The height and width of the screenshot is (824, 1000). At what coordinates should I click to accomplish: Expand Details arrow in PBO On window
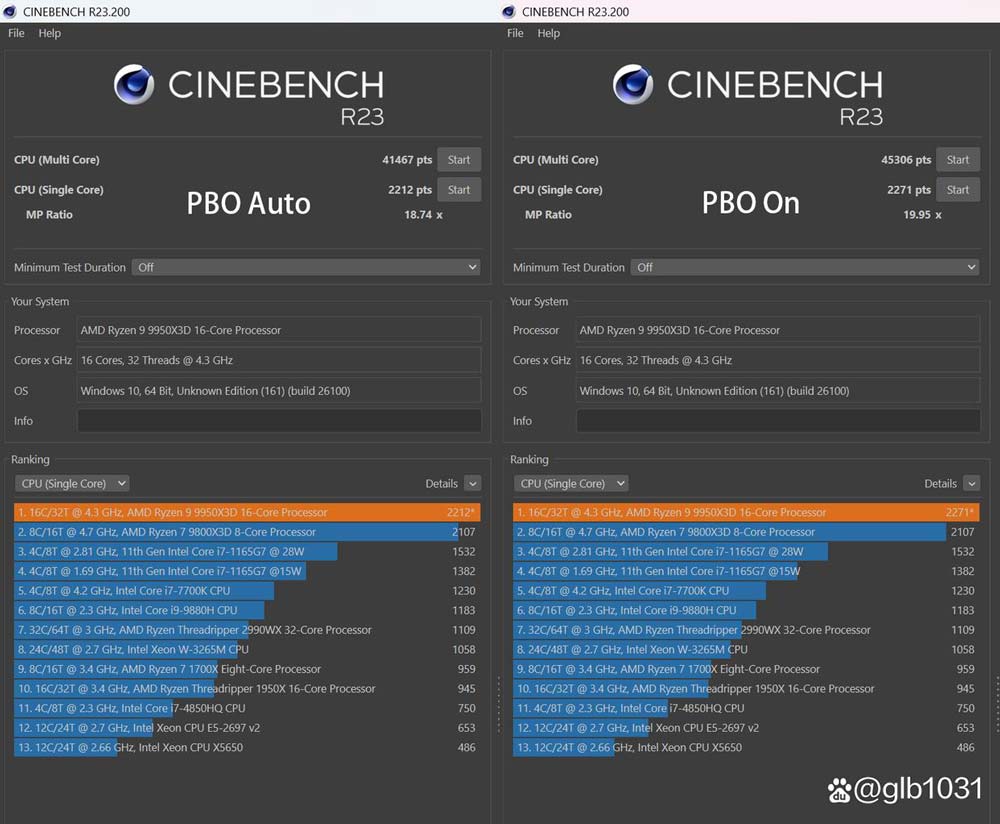coord(971,483)
